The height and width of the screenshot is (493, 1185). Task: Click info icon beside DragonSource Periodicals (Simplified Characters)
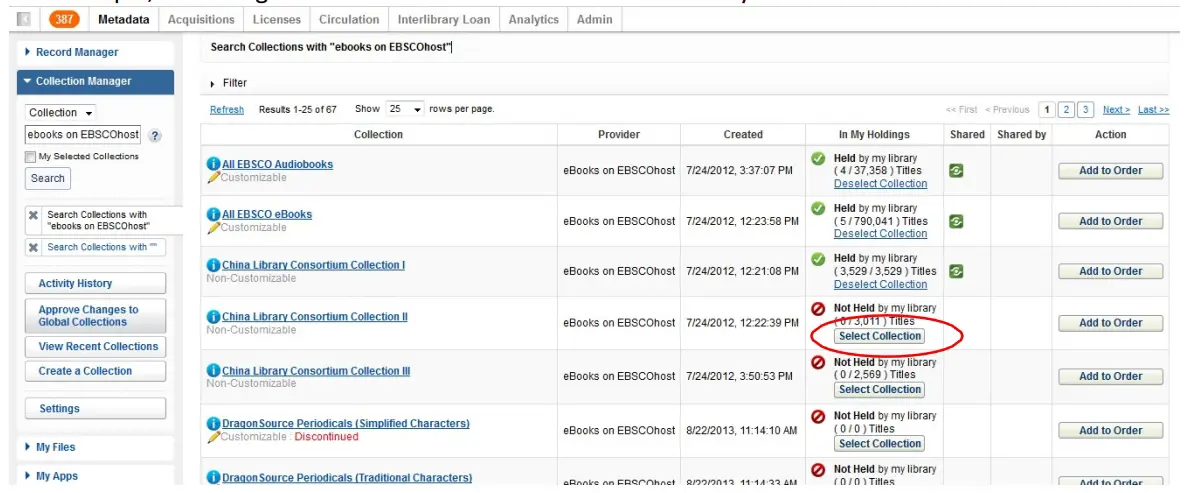pyautogui.click(x=213, y=423)
